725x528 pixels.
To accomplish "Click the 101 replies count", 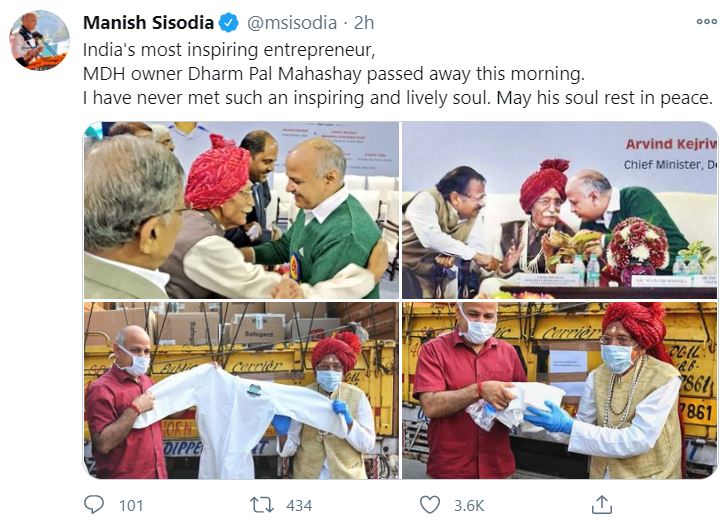I will [131, 505].
